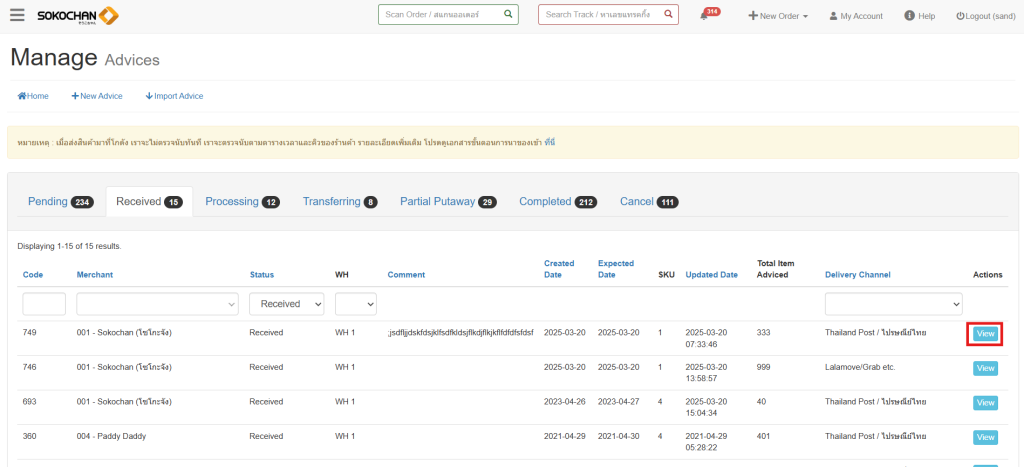Click 'Displaying 1-15 of 15 results' text
The height and width of the screenshot is (467, 1024).
[x=69, y=246]
